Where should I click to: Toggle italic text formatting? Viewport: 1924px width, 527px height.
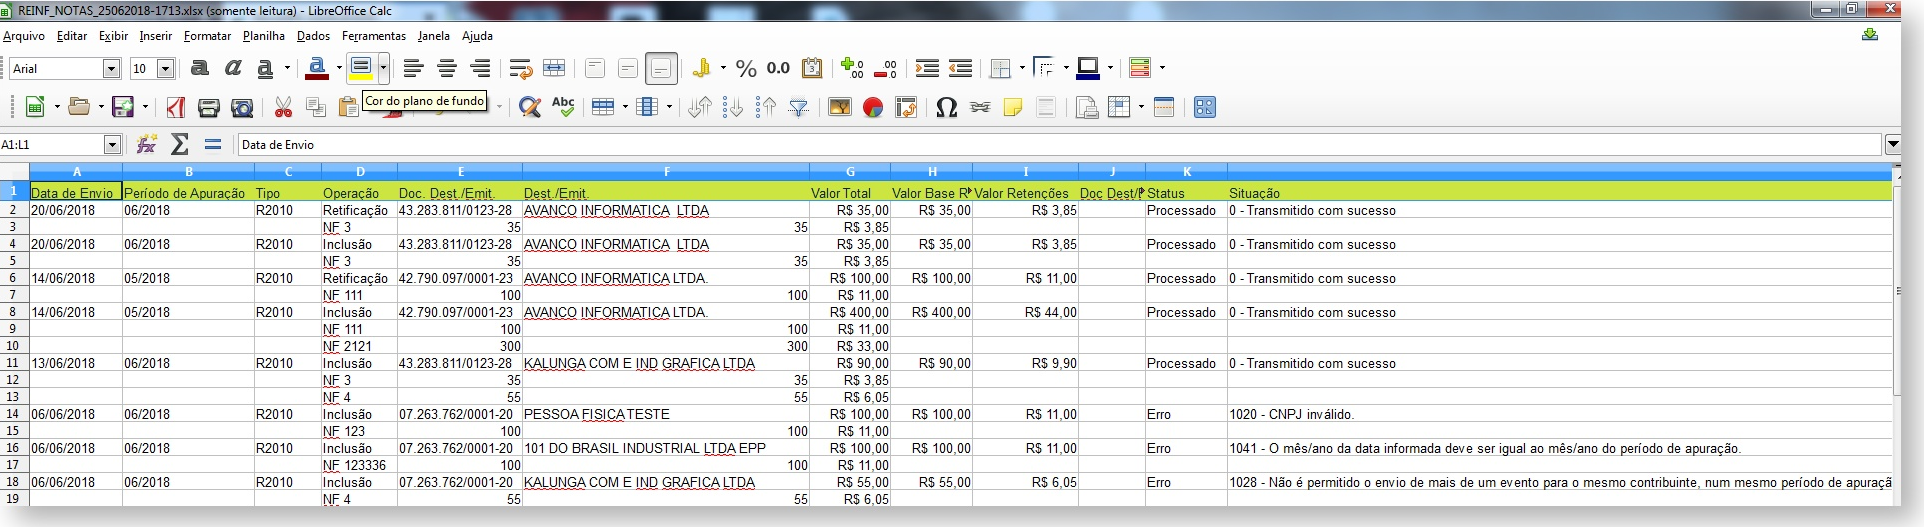233,68
